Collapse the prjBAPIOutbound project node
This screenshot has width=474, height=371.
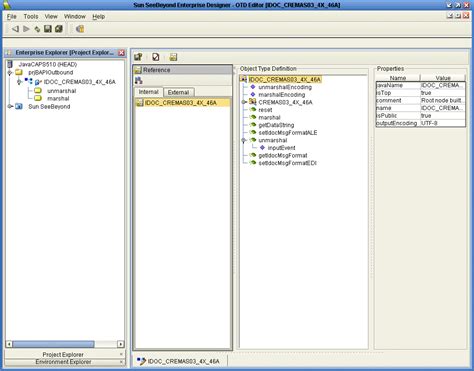(x=10, y=73)
